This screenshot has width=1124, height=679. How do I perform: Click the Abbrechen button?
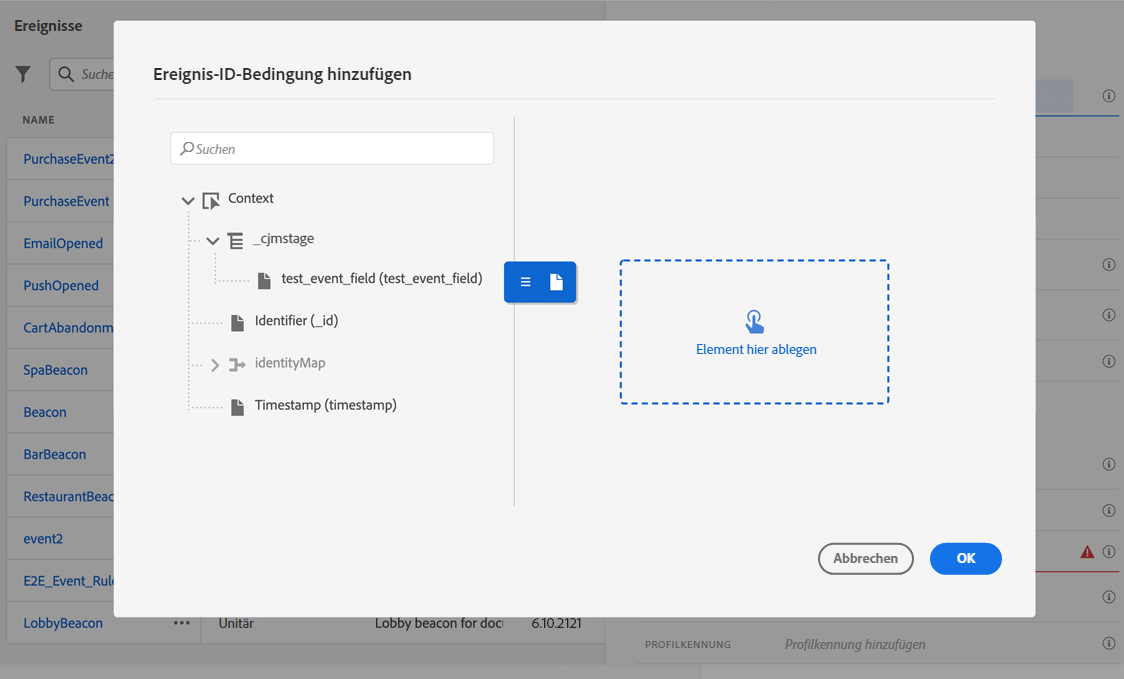click(865, 559)
